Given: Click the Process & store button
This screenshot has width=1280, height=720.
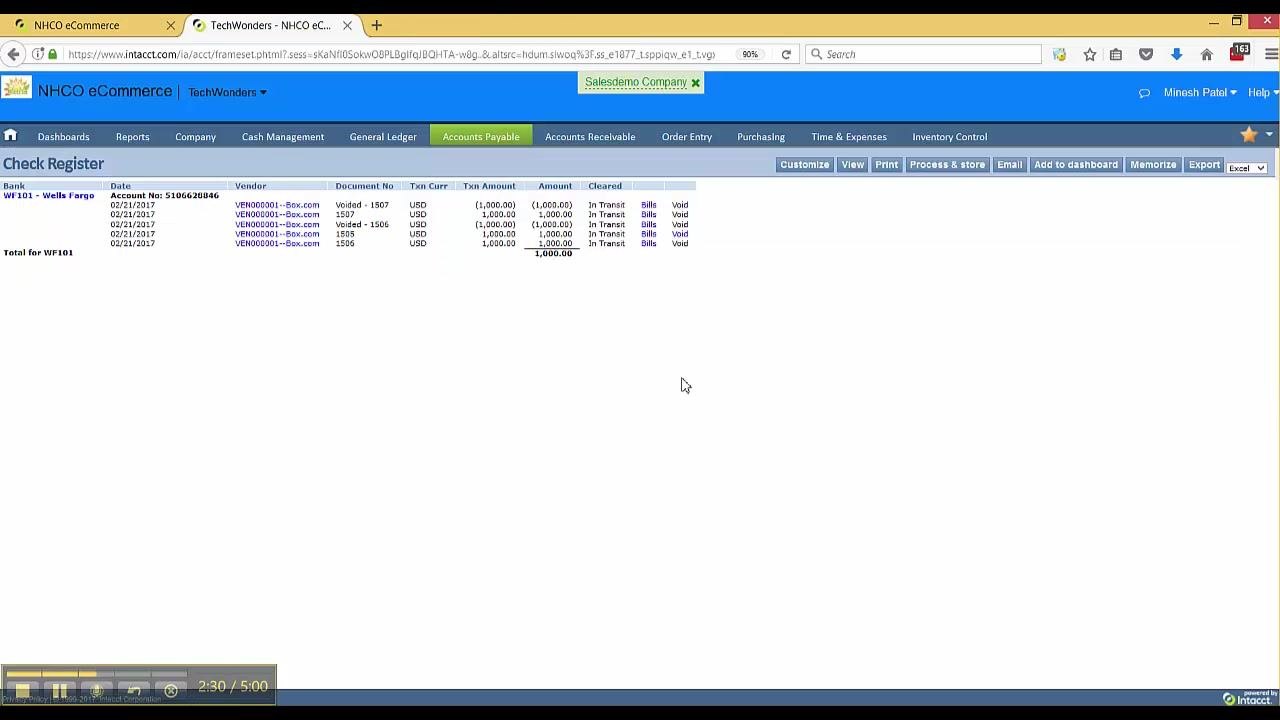Looking at the screenshot, I should click(x=947, y=164).
